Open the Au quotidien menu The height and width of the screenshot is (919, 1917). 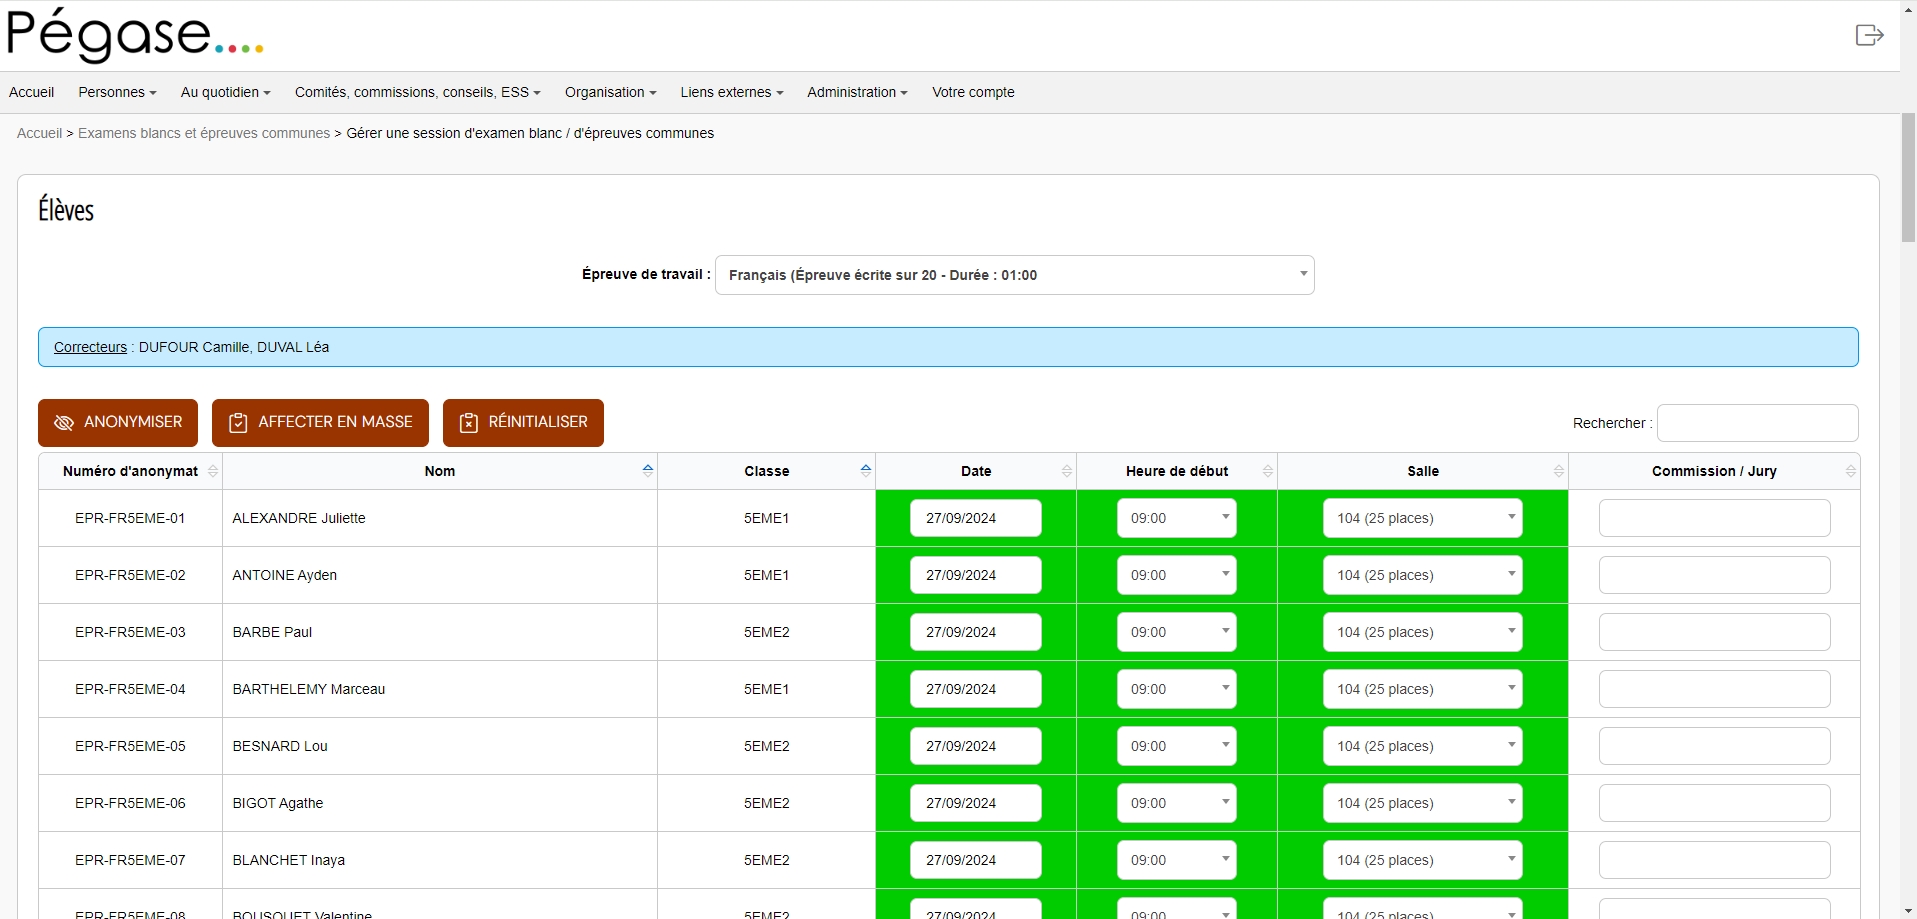point(226,92)
